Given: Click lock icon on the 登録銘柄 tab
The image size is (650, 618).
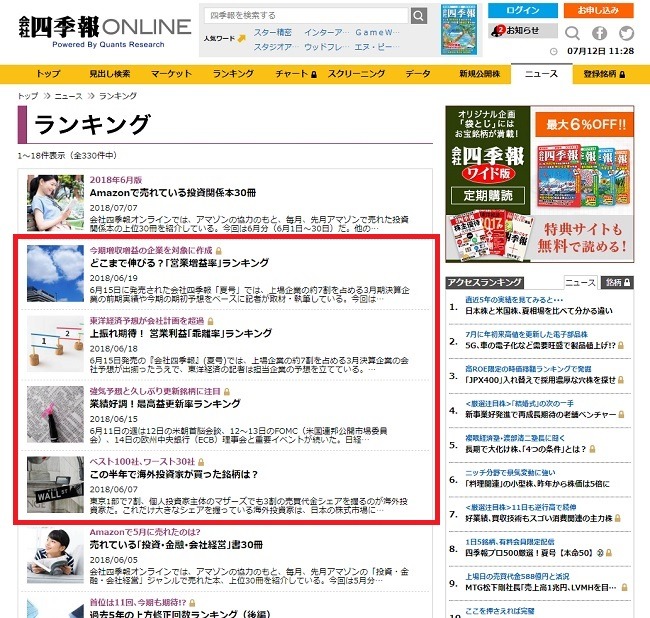Looking at the screenshot, I should pyautogui.click(x=622, y=75).
